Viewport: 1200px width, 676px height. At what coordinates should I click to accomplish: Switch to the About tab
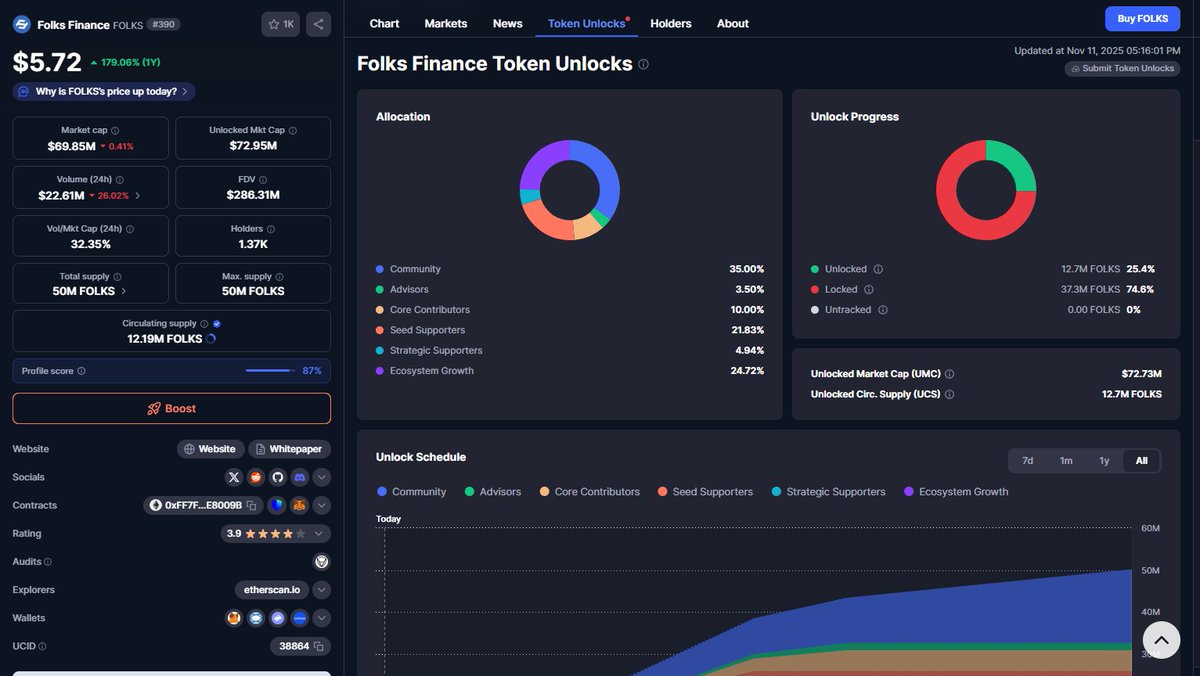[x=733, y=23]
